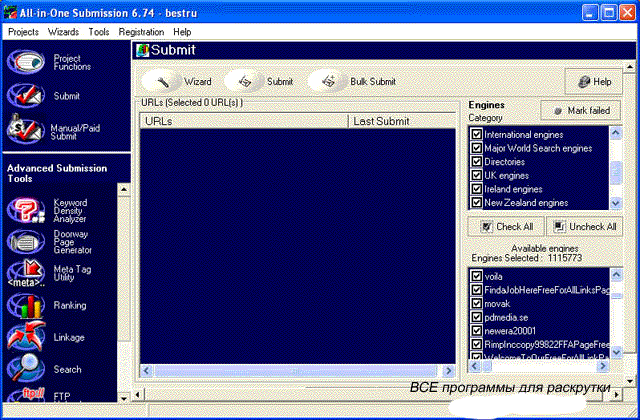
Task: Toggle Ireland engines checkbox
Action: coord(476,189)
